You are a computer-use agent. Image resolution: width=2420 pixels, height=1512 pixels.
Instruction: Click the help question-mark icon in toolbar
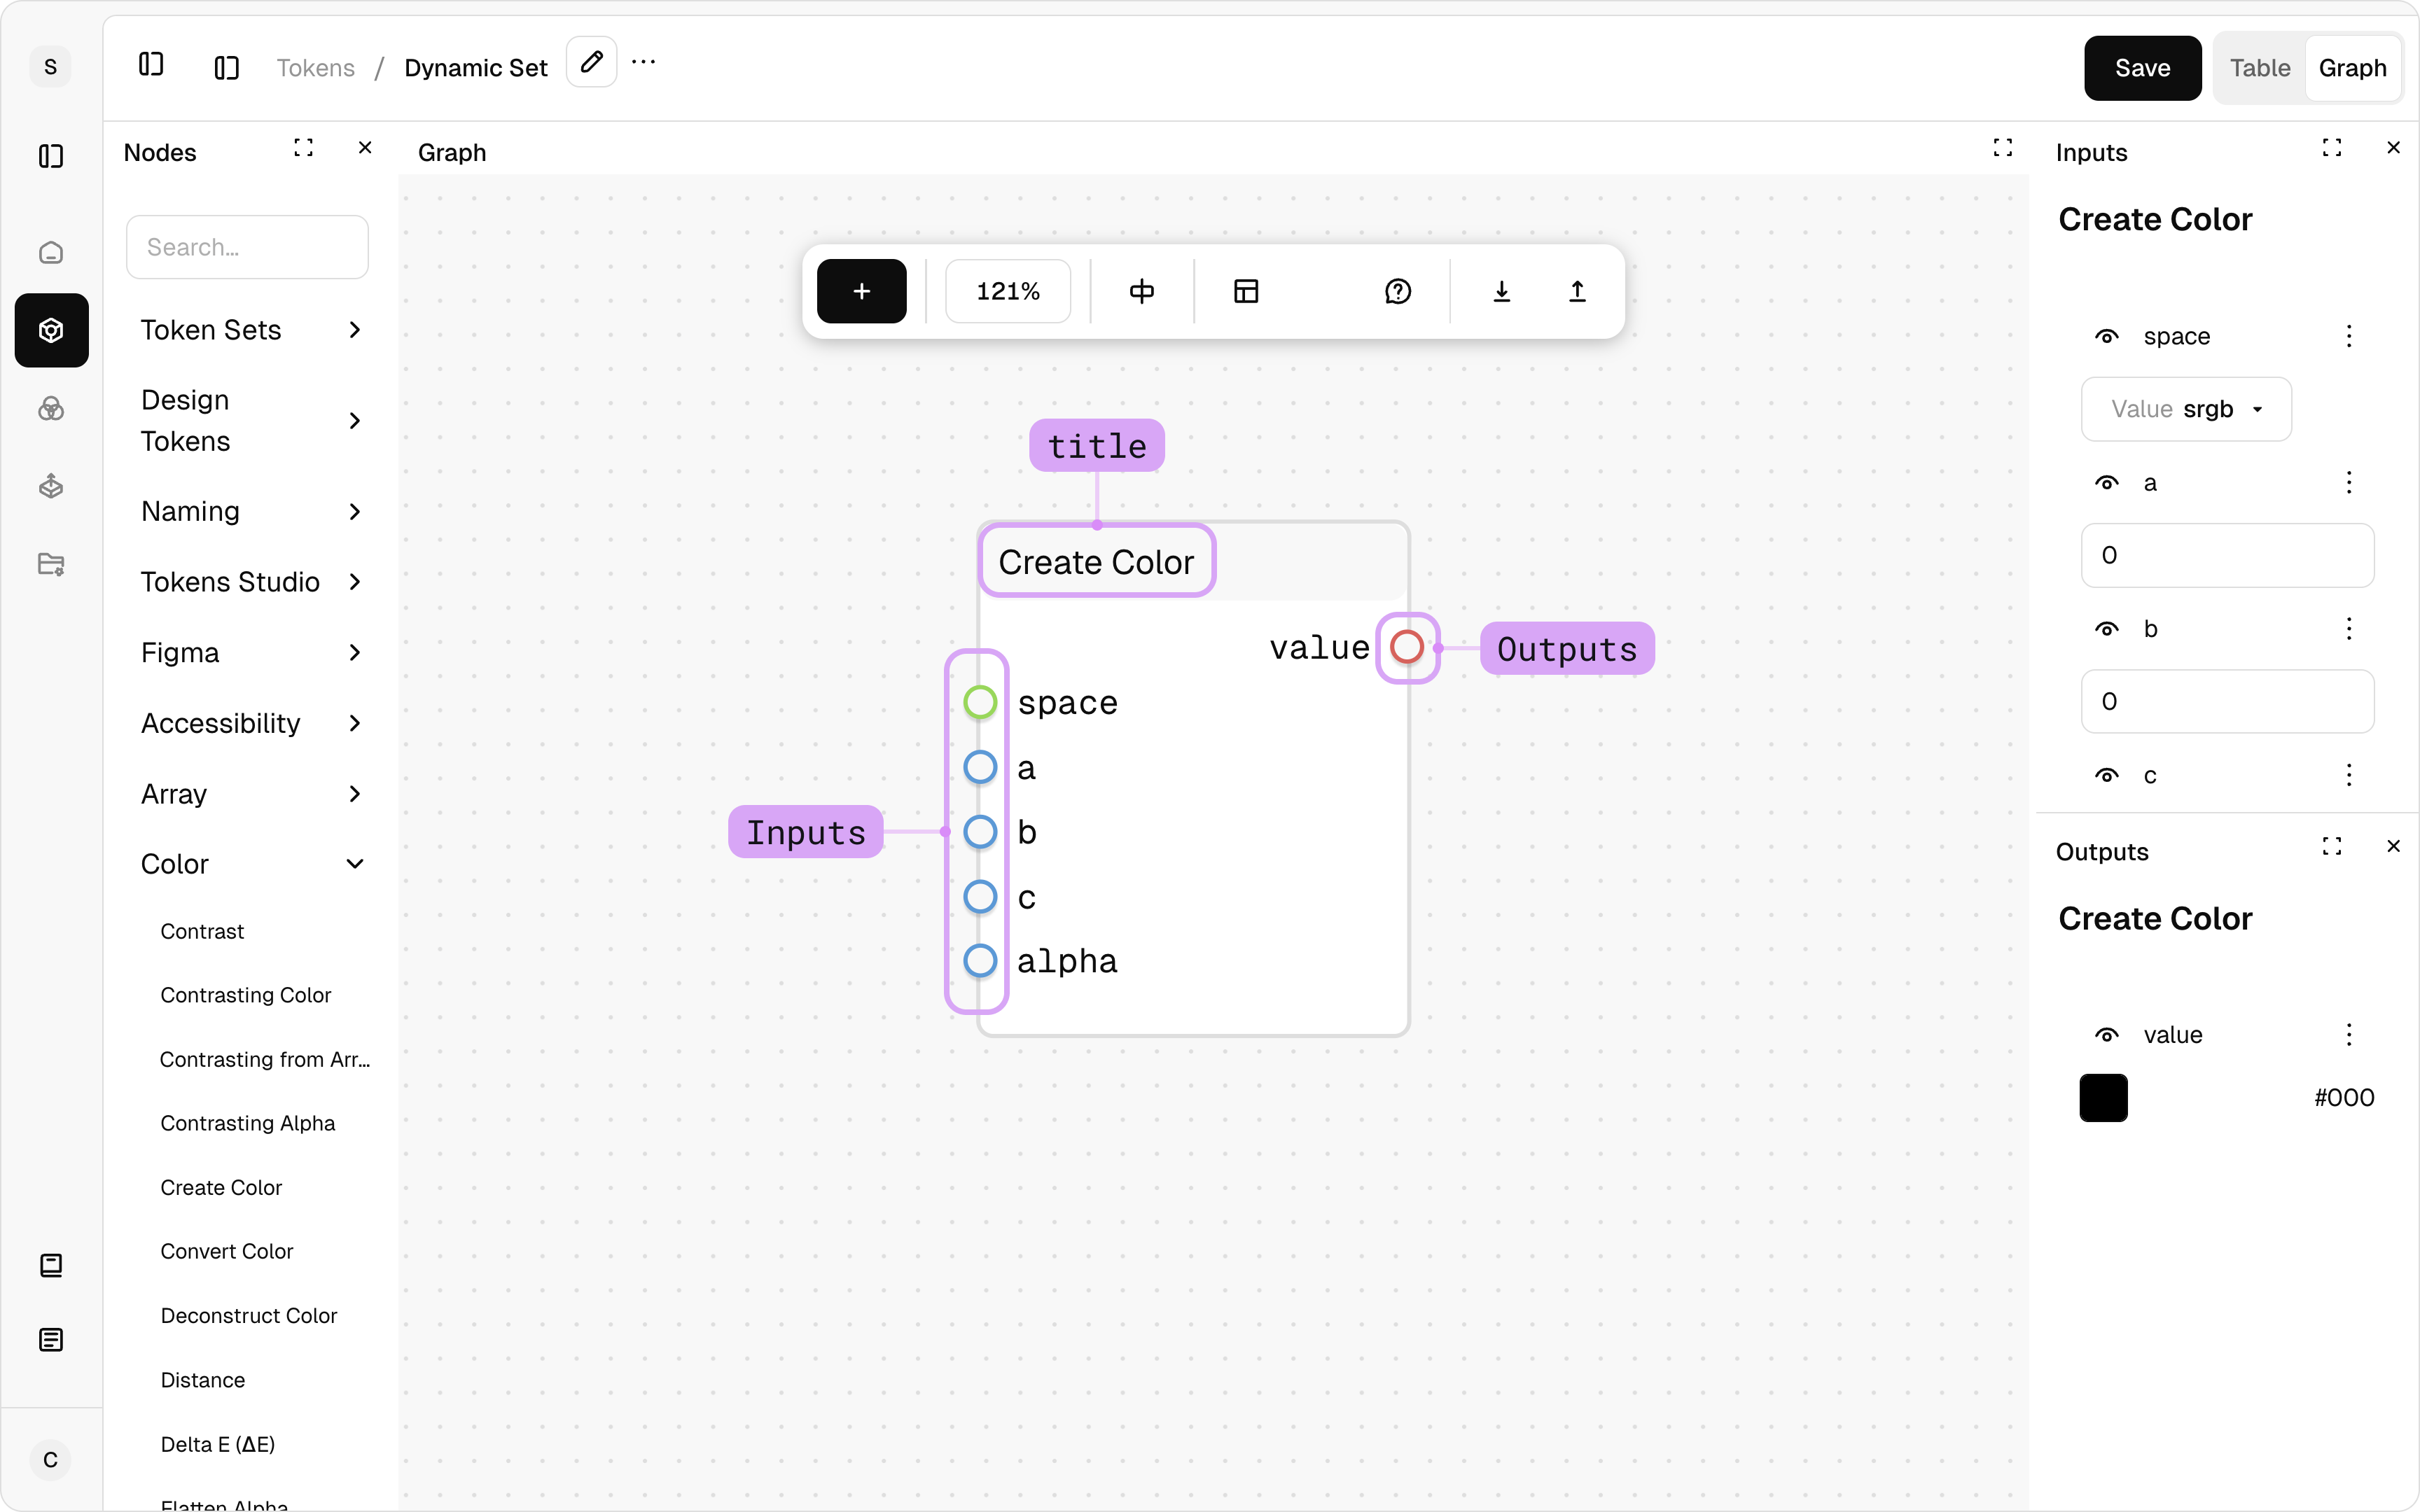click(x=1397, y=291)
